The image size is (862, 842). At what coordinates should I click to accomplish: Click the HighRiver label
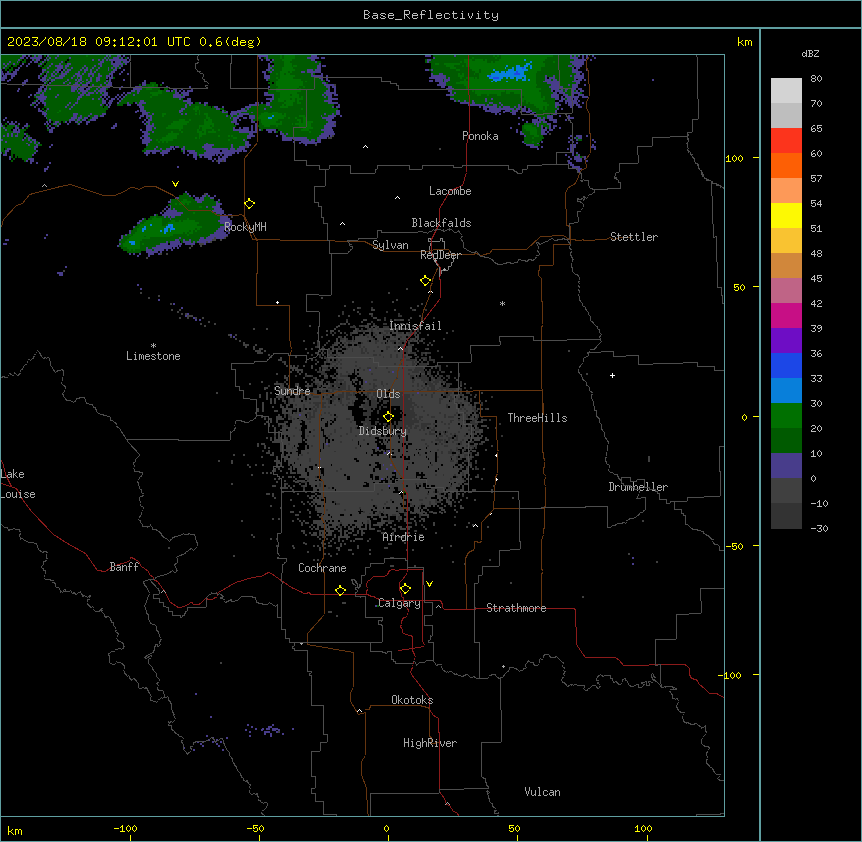(430, 743)
